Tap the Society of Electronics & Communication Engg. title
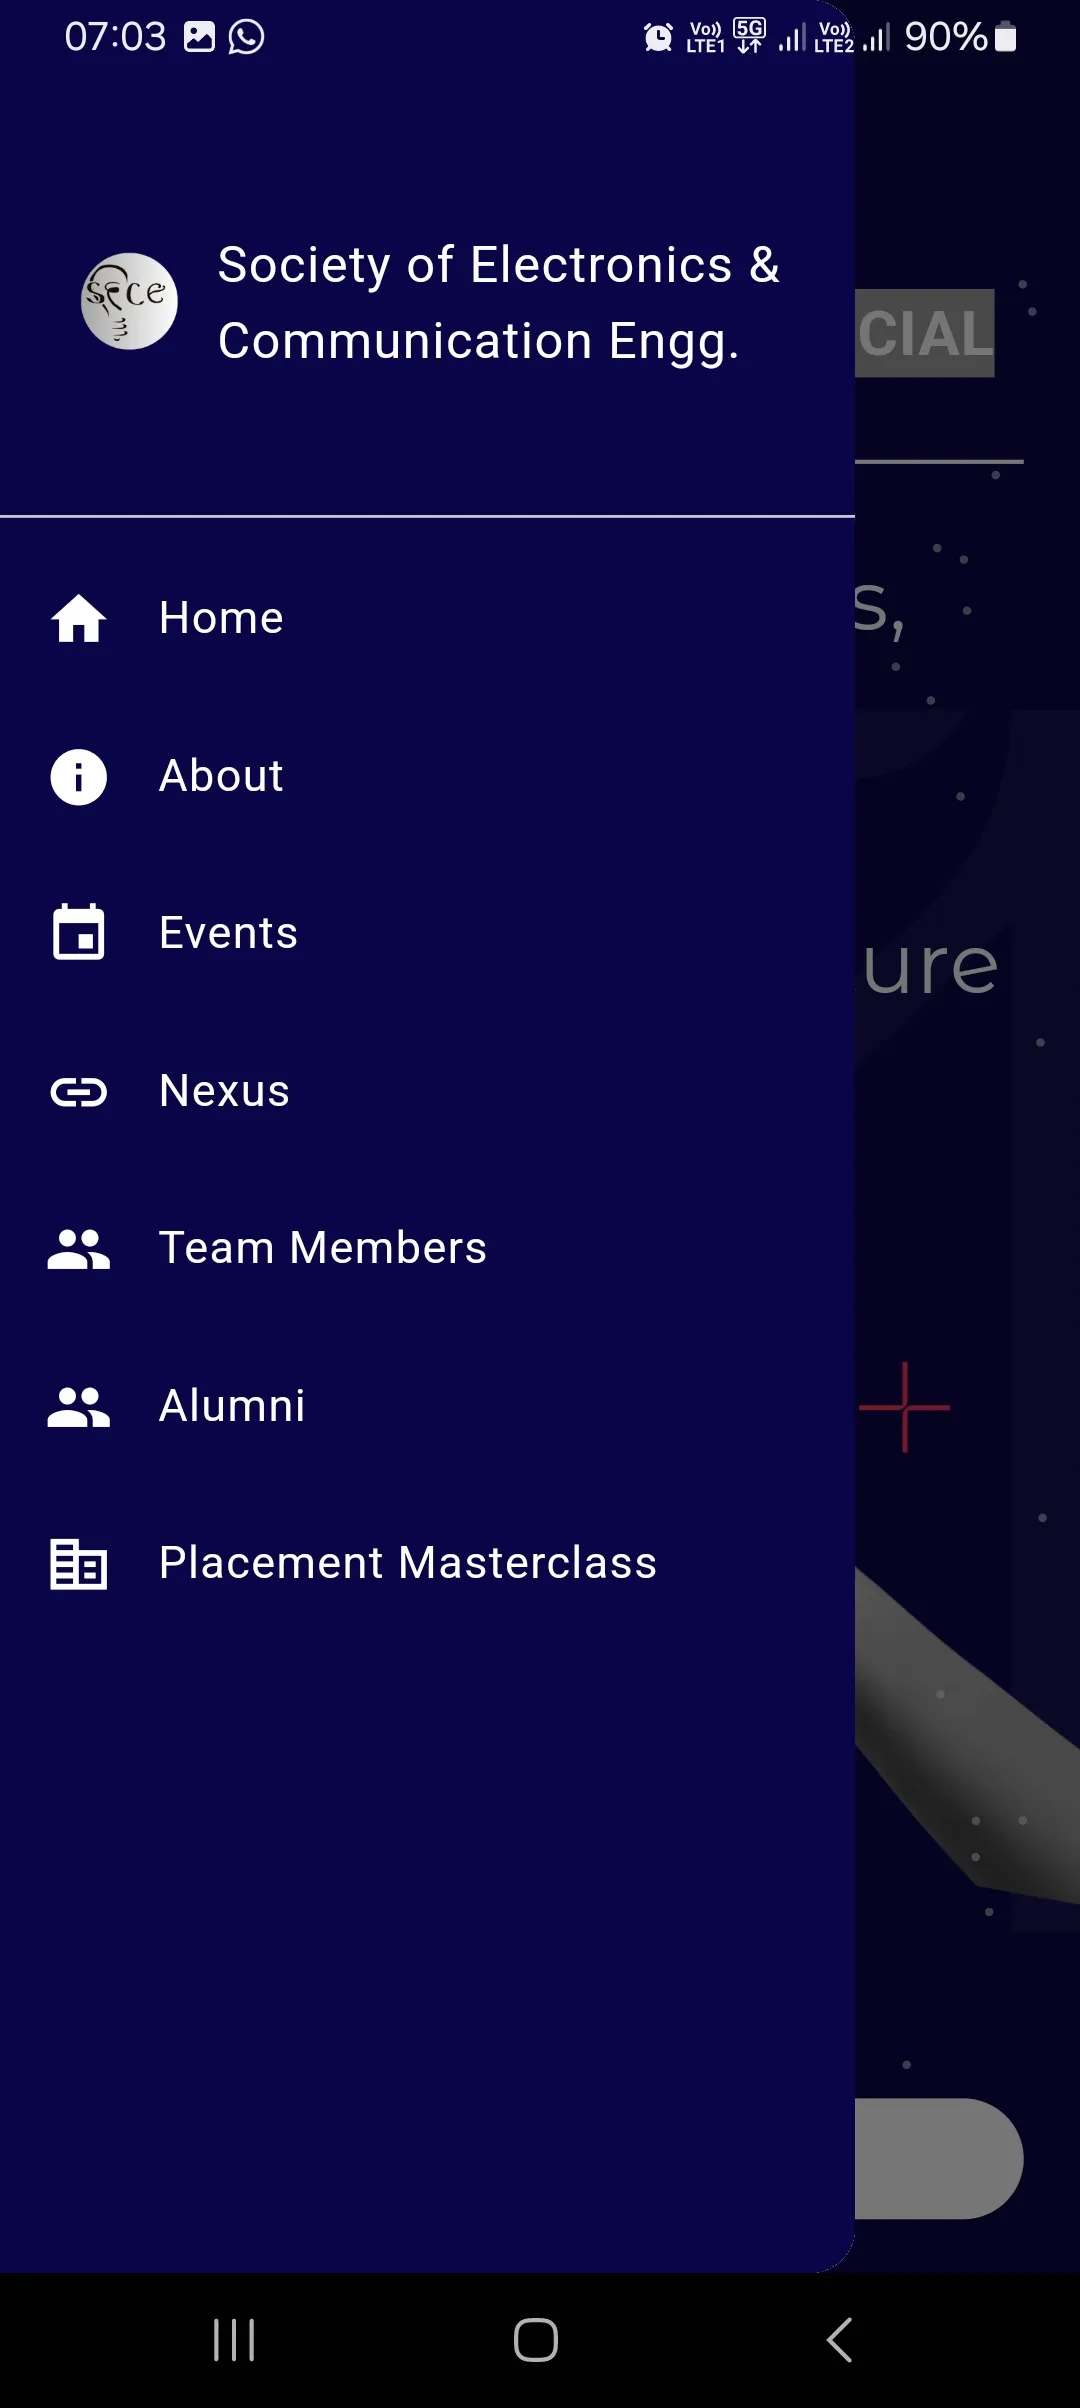 click(498, 303)
